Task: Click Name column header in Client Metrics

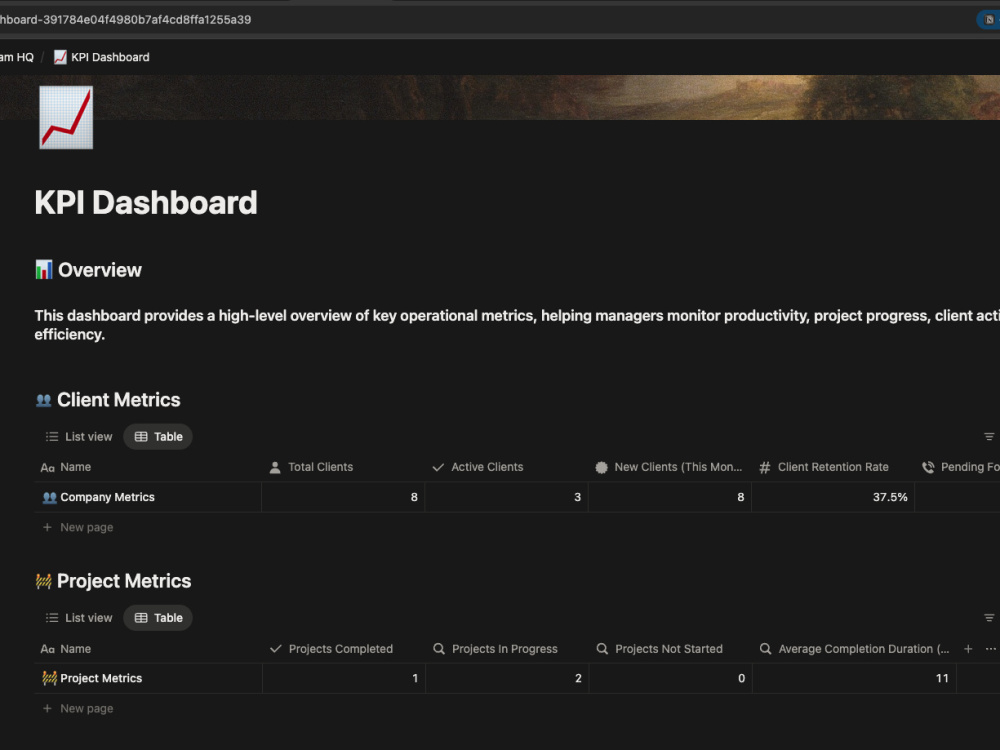Action: coord(148,467)
